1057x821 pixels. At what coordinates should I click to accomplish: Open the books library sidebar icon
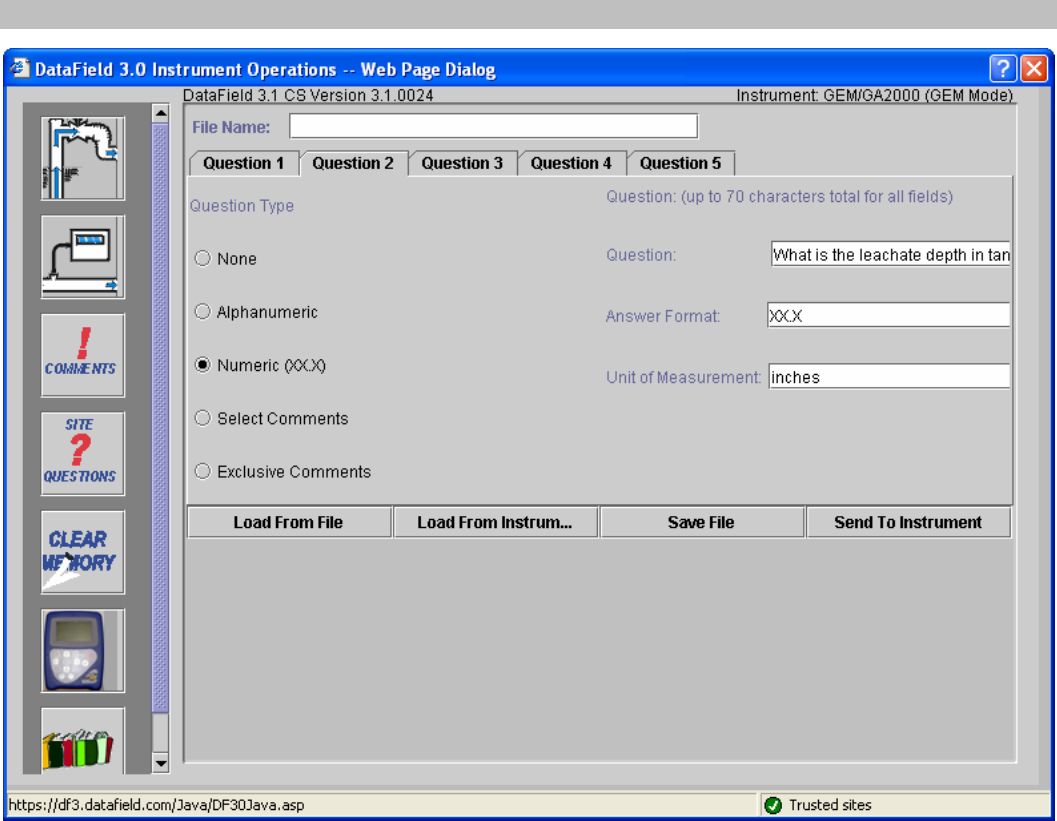83,740
